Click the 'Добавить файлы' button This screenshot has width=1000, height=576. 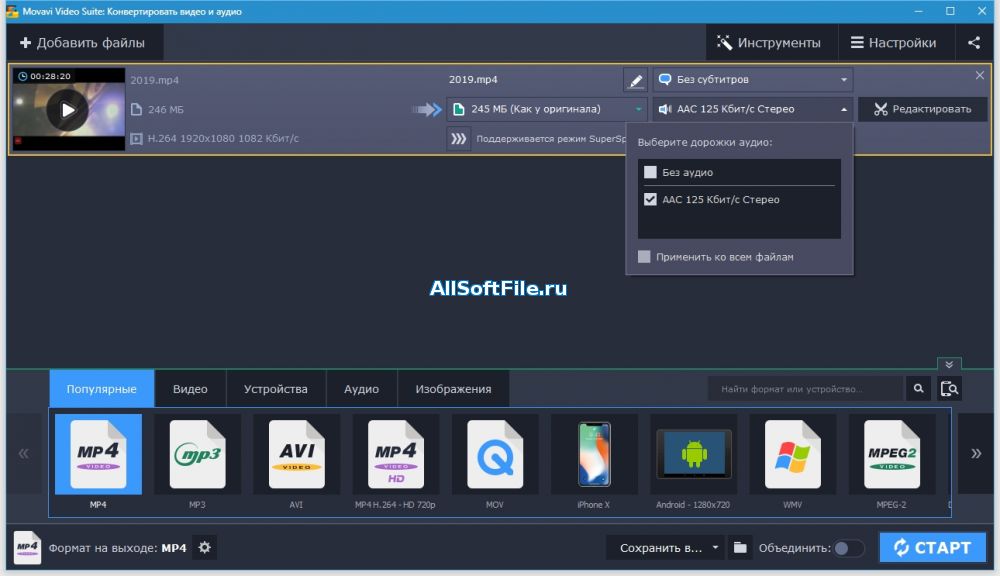(83, 43)
